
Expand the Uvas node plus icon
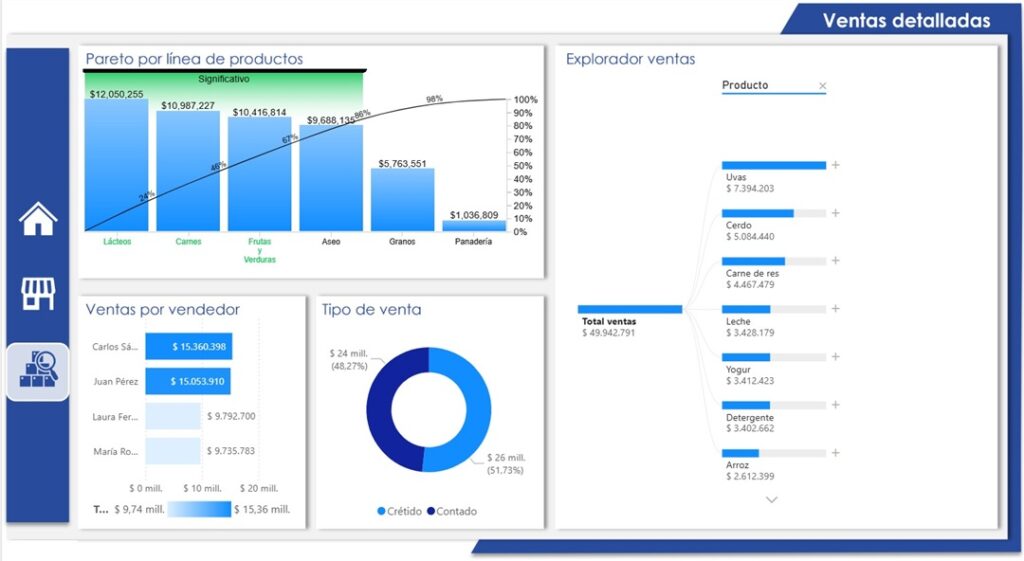pos(835,165)
